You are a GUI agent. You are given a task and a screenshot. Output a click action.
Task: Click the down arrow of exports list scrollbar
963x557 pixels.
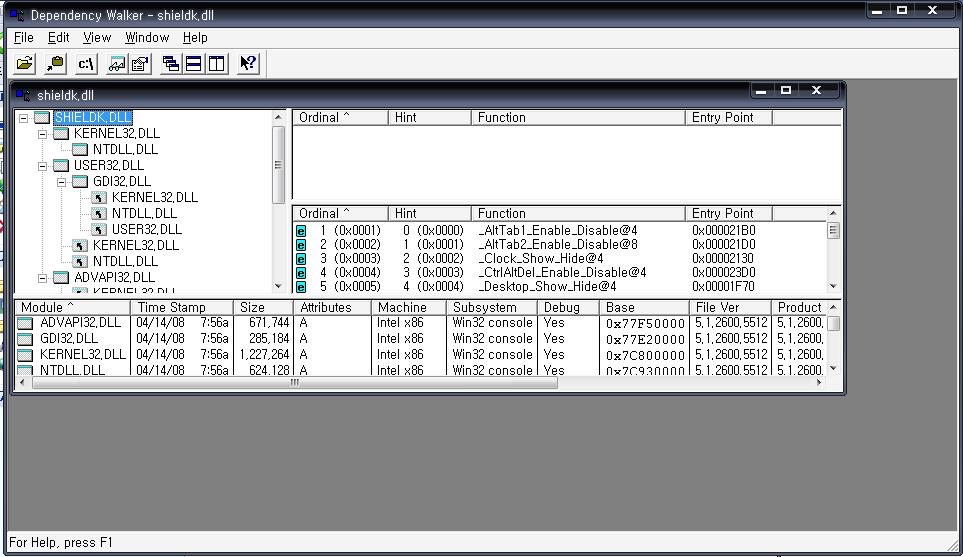click(833, 286)
